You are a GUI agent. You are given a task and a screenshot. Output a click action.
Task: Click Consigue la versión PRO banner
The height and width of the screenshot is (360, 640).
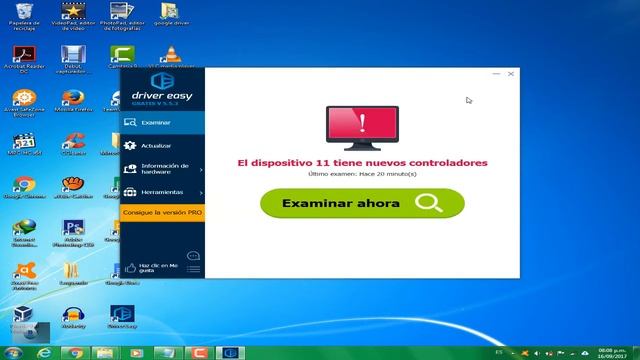tap(162, 213)
